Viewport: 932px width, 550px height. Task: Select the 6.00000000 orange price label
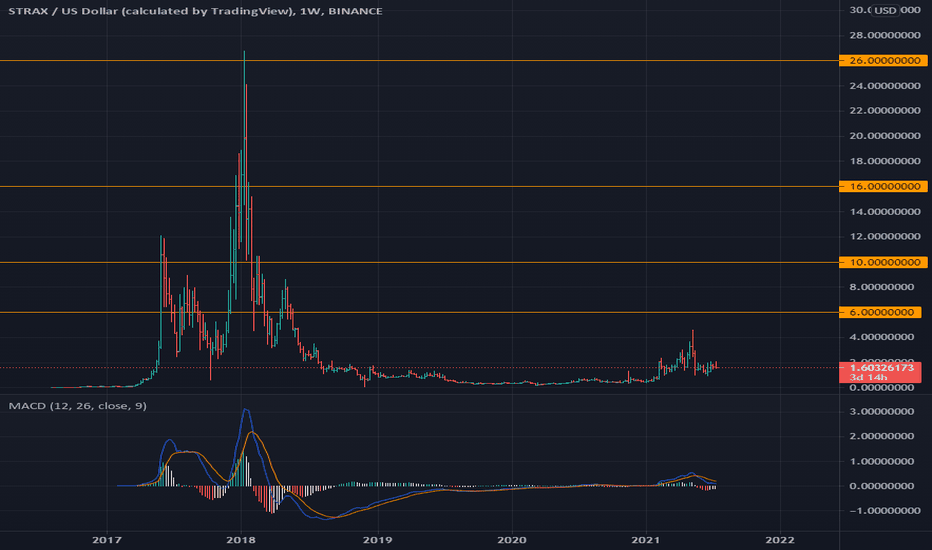(x=880, y=312)
